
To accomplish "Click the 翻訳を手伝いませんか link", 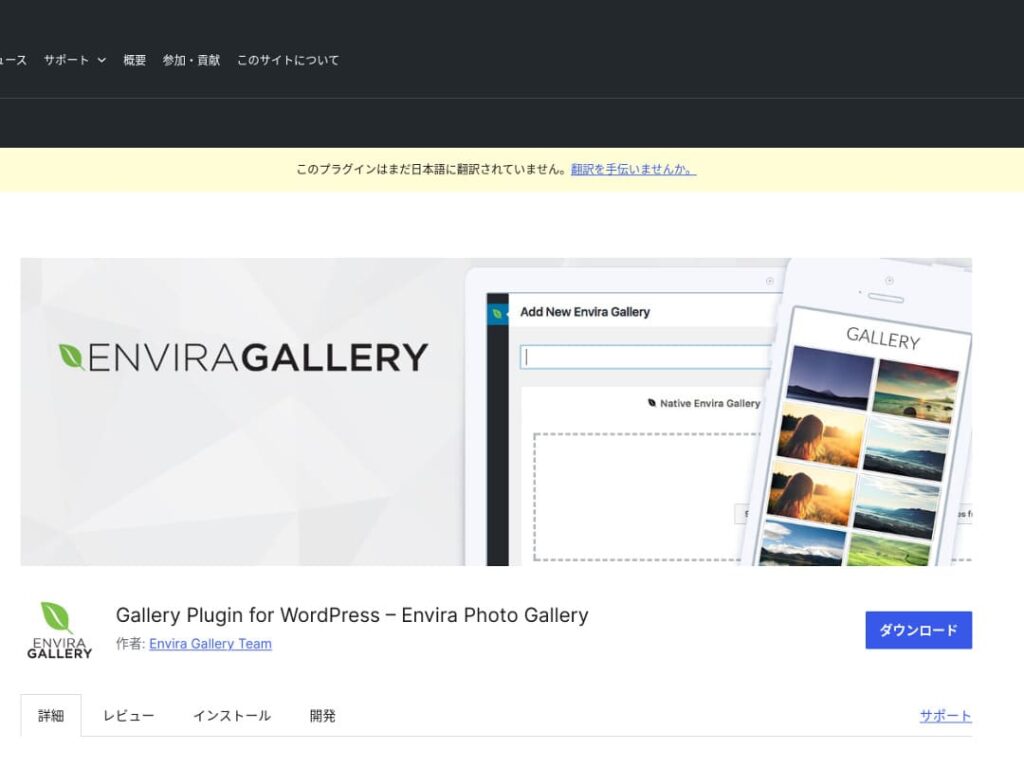I will [633, 169].
